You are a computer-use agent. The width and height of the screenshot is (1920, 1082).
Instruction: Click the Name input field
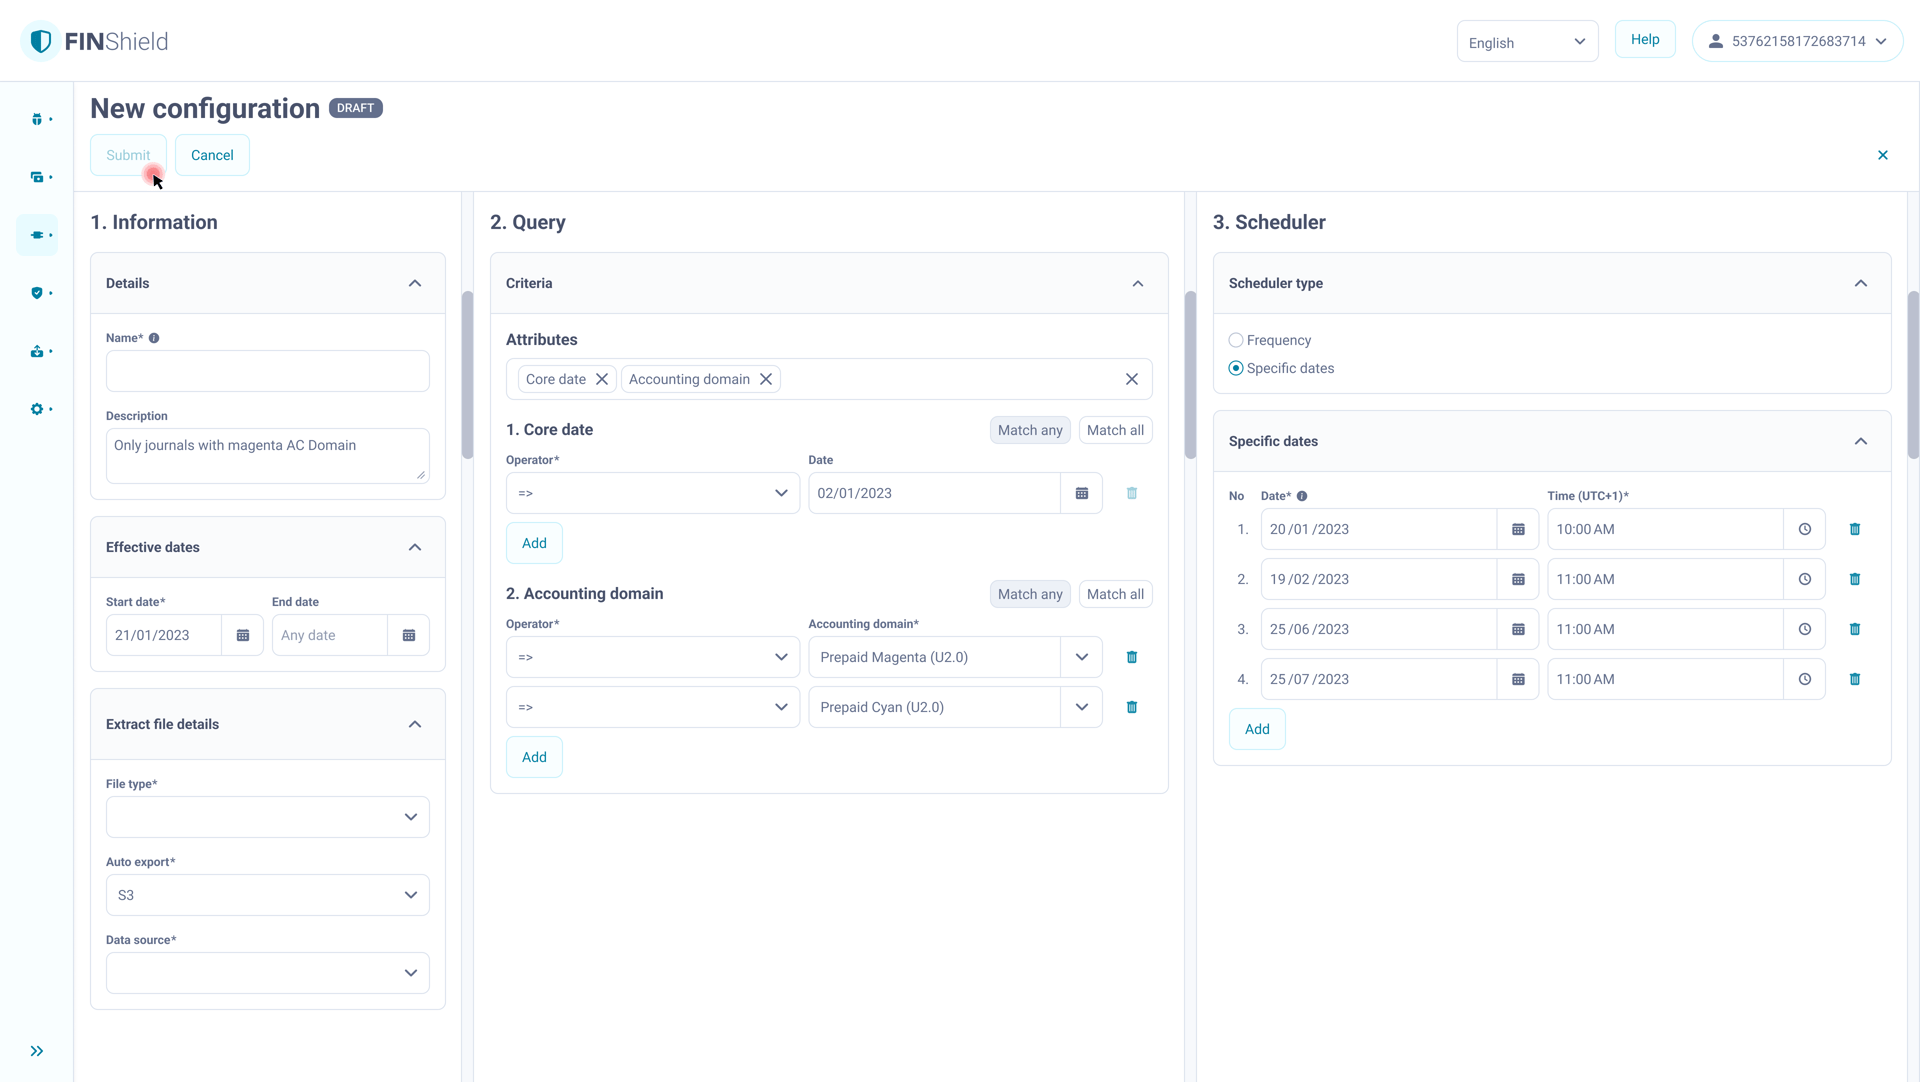click(267, 371)
